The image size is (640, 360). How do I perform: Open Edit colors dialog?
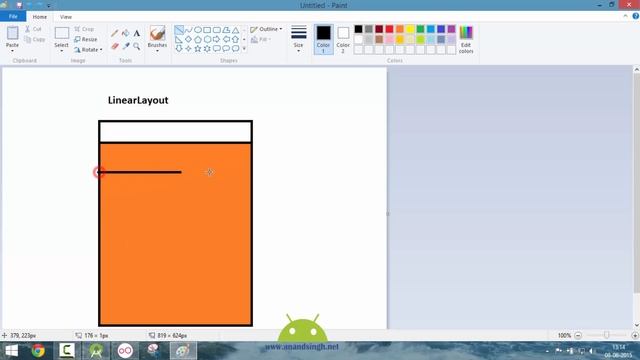coord(466,40)
